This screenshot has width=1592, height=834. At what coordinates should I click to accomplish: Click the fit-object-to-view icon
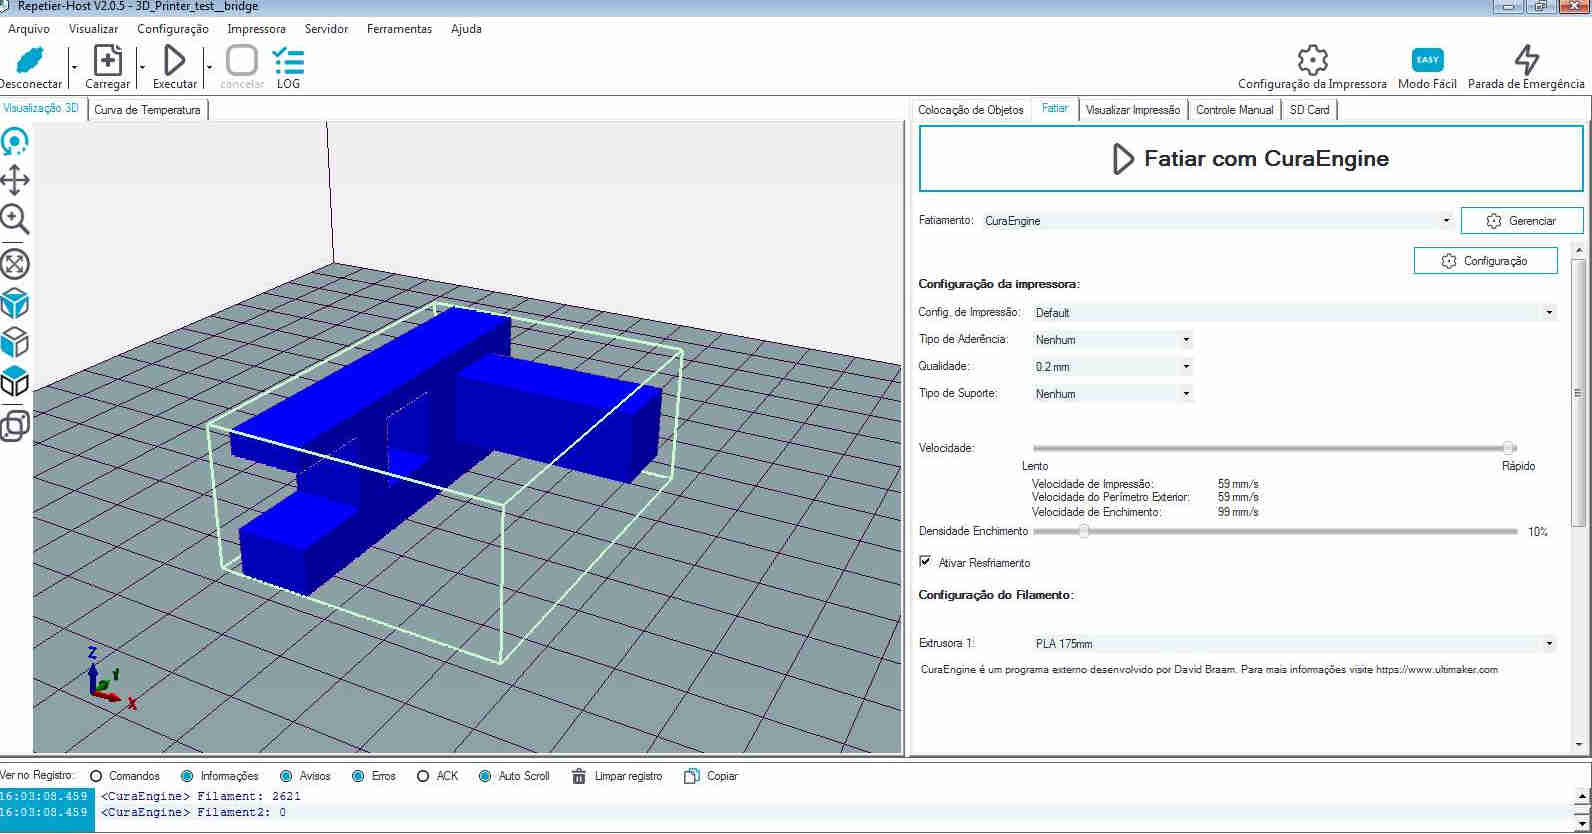(15, 264)
